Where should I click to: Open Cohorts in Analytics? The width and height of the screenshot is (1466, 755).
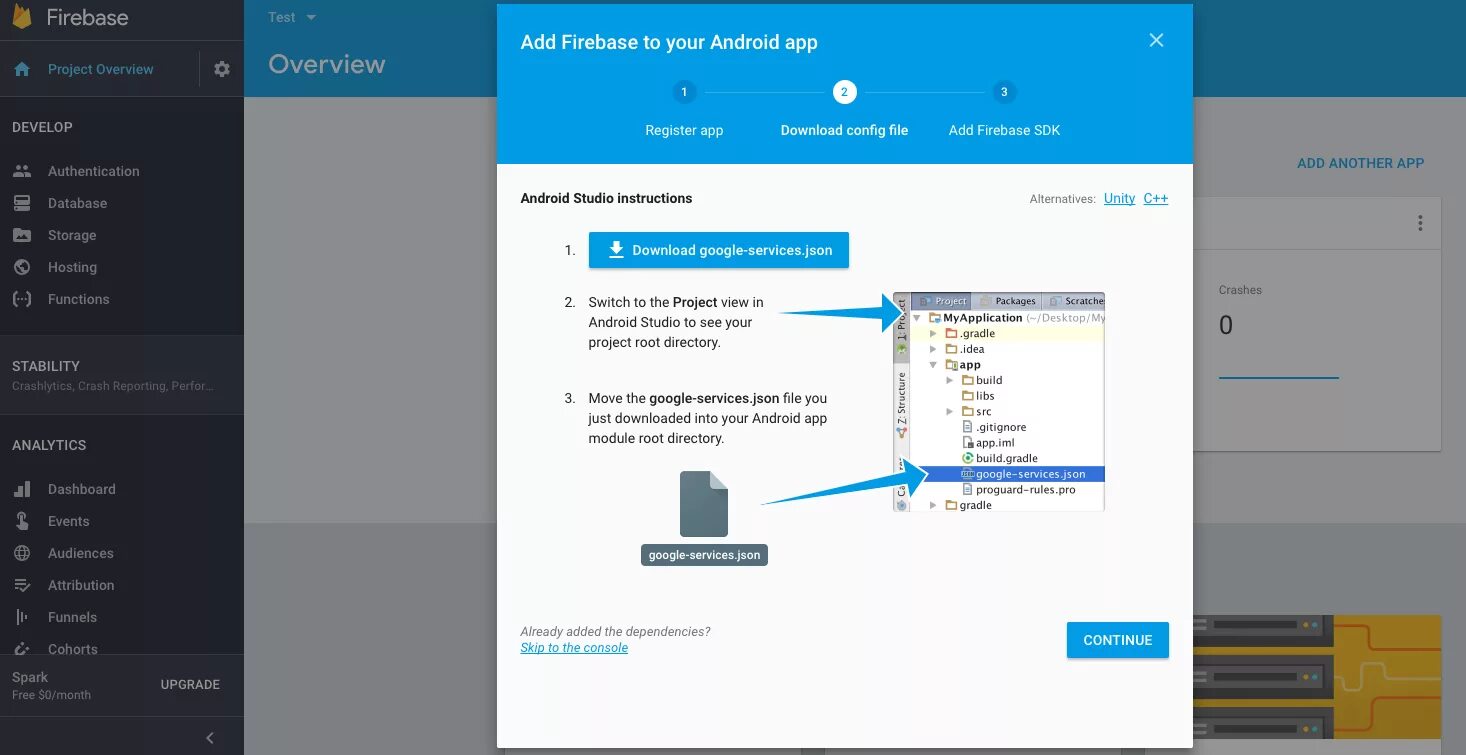(x=72, y=647)
